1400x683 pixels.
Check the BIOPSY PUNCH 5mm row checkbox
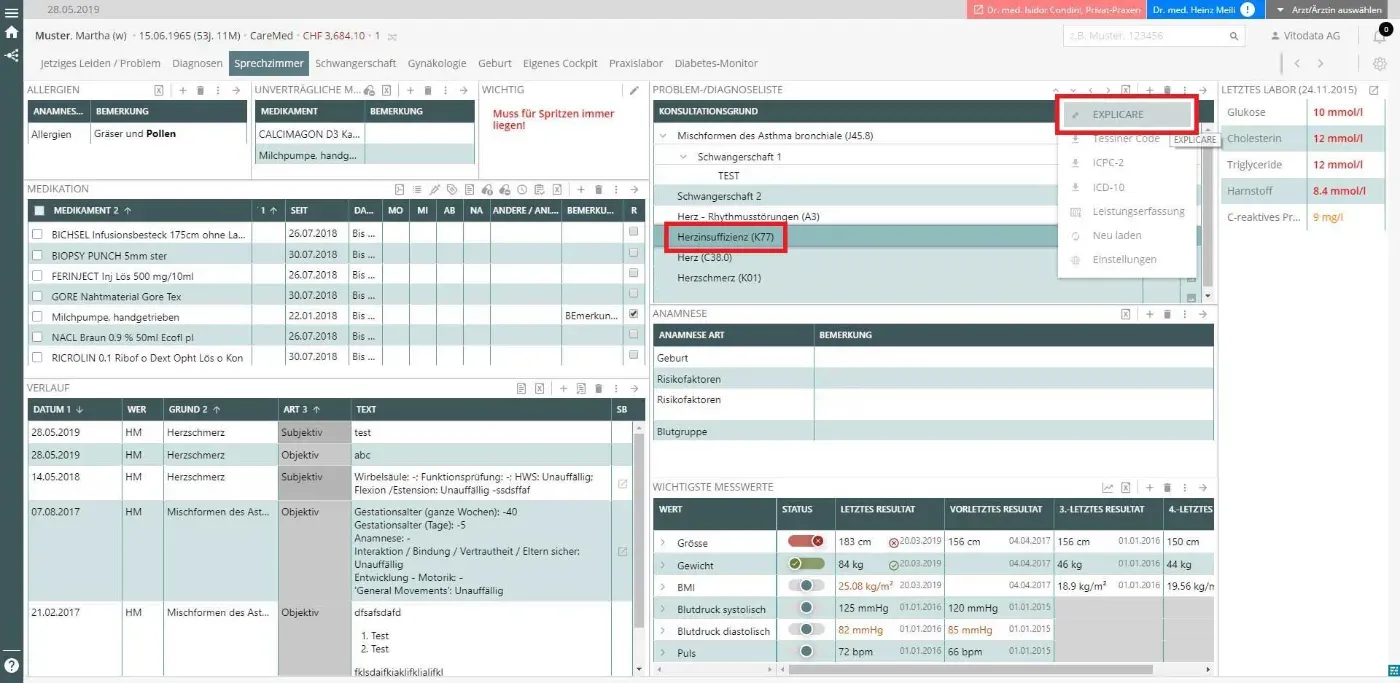point(38,255)
